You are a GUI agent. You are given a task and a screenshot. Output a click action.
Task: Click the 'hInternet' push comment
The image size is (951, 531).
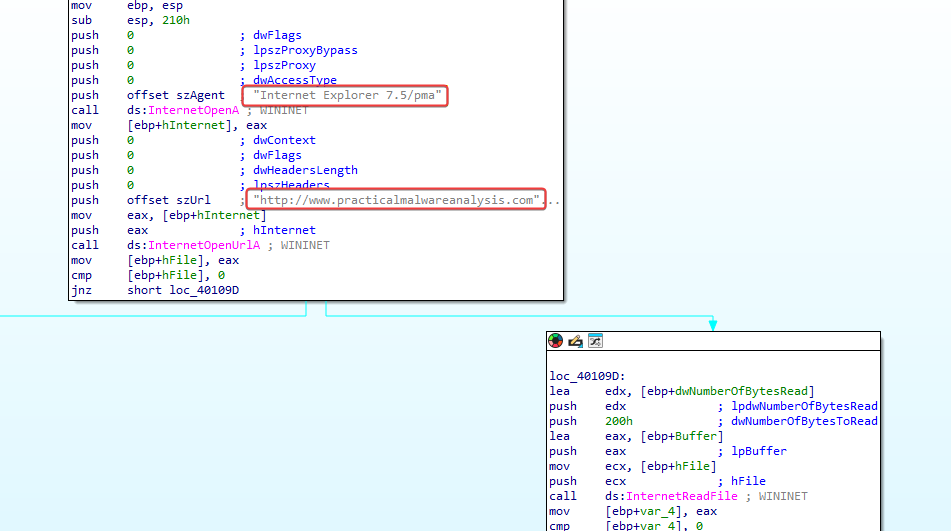coord(284,230)
